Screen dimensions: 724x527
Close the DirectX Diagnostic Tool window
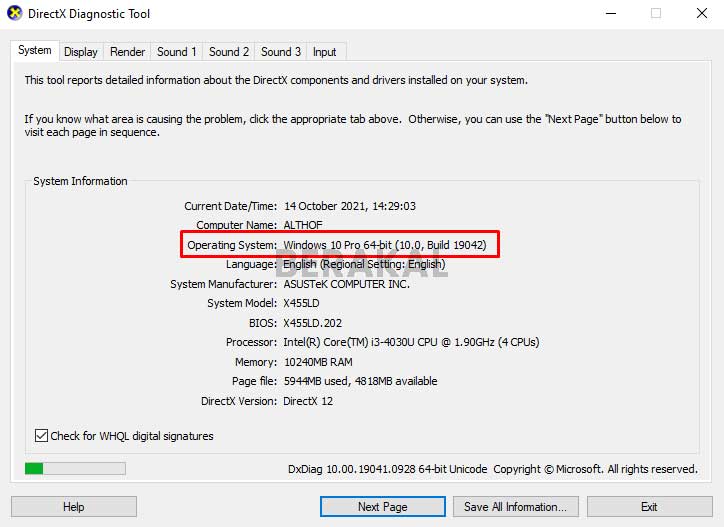coord(702,14)
